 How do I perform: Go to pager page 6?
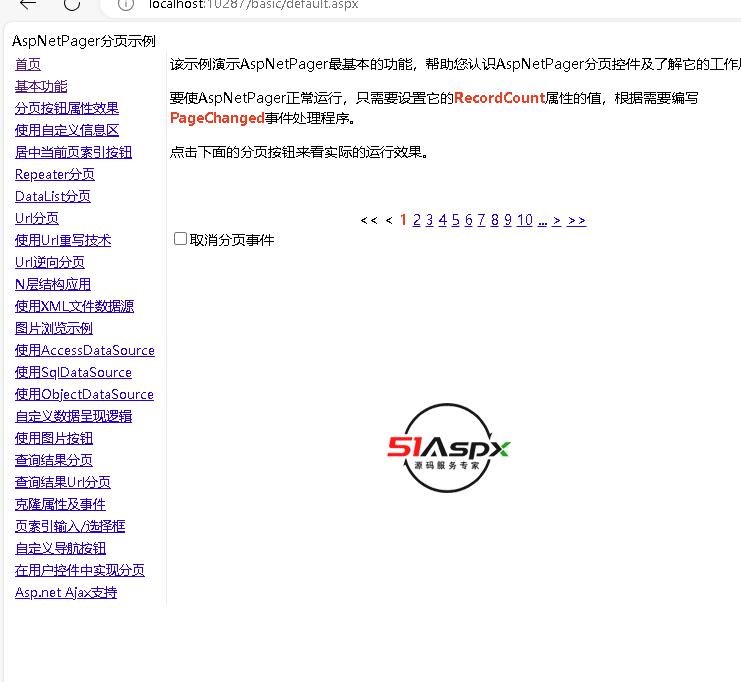[468, 220]
